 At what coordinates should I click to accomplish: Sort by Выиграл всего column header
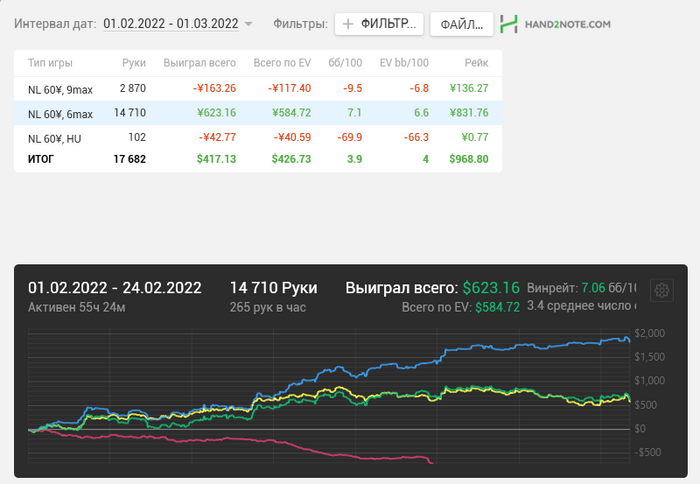pyautogui.click(x=200, y=63)
